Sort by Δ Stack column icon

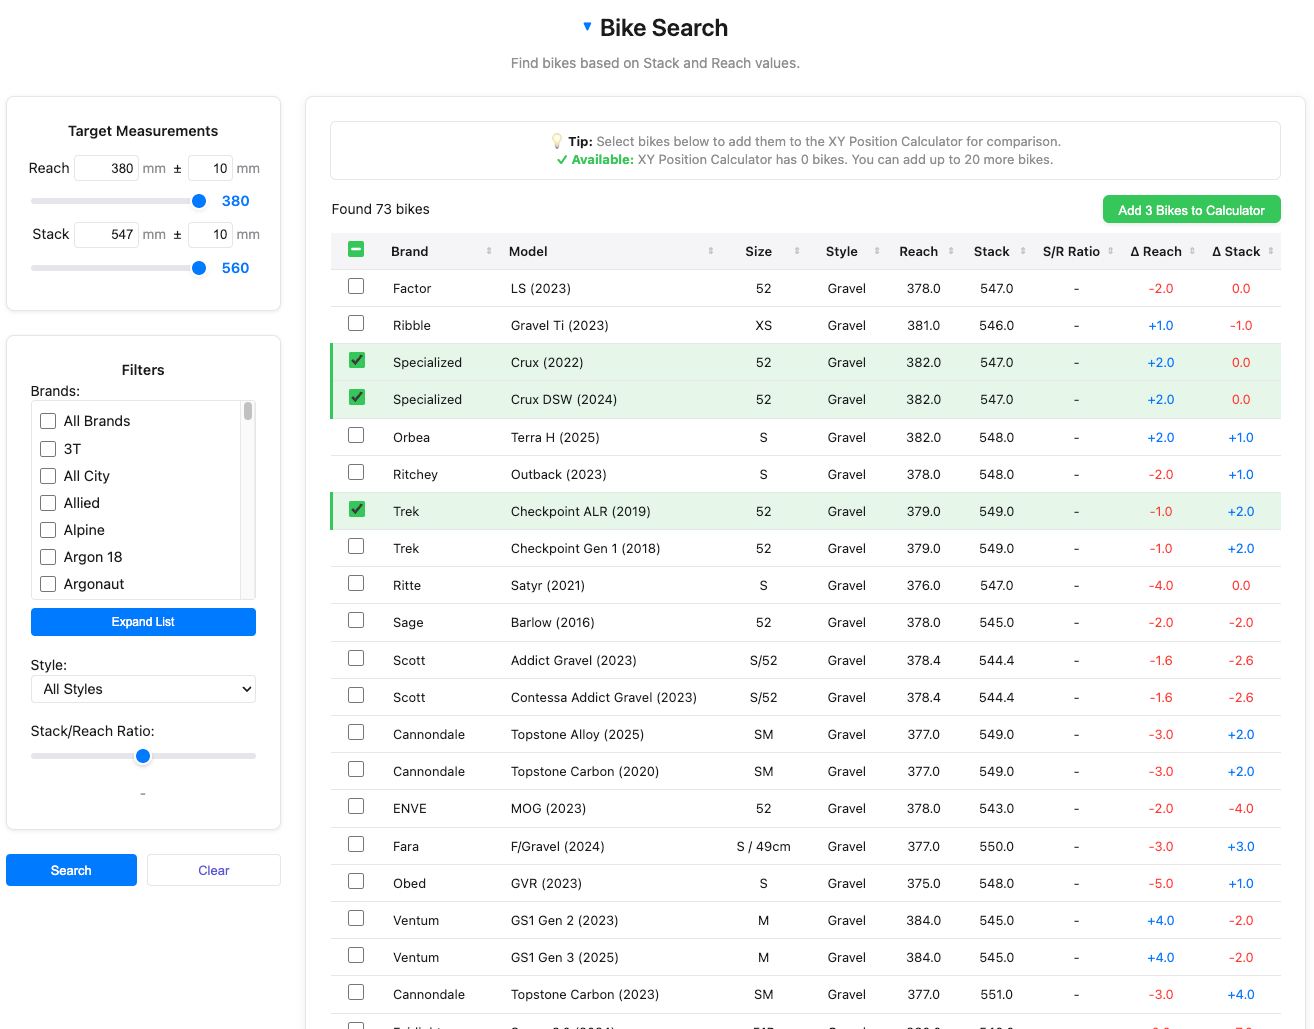(x=1271, y=251)
